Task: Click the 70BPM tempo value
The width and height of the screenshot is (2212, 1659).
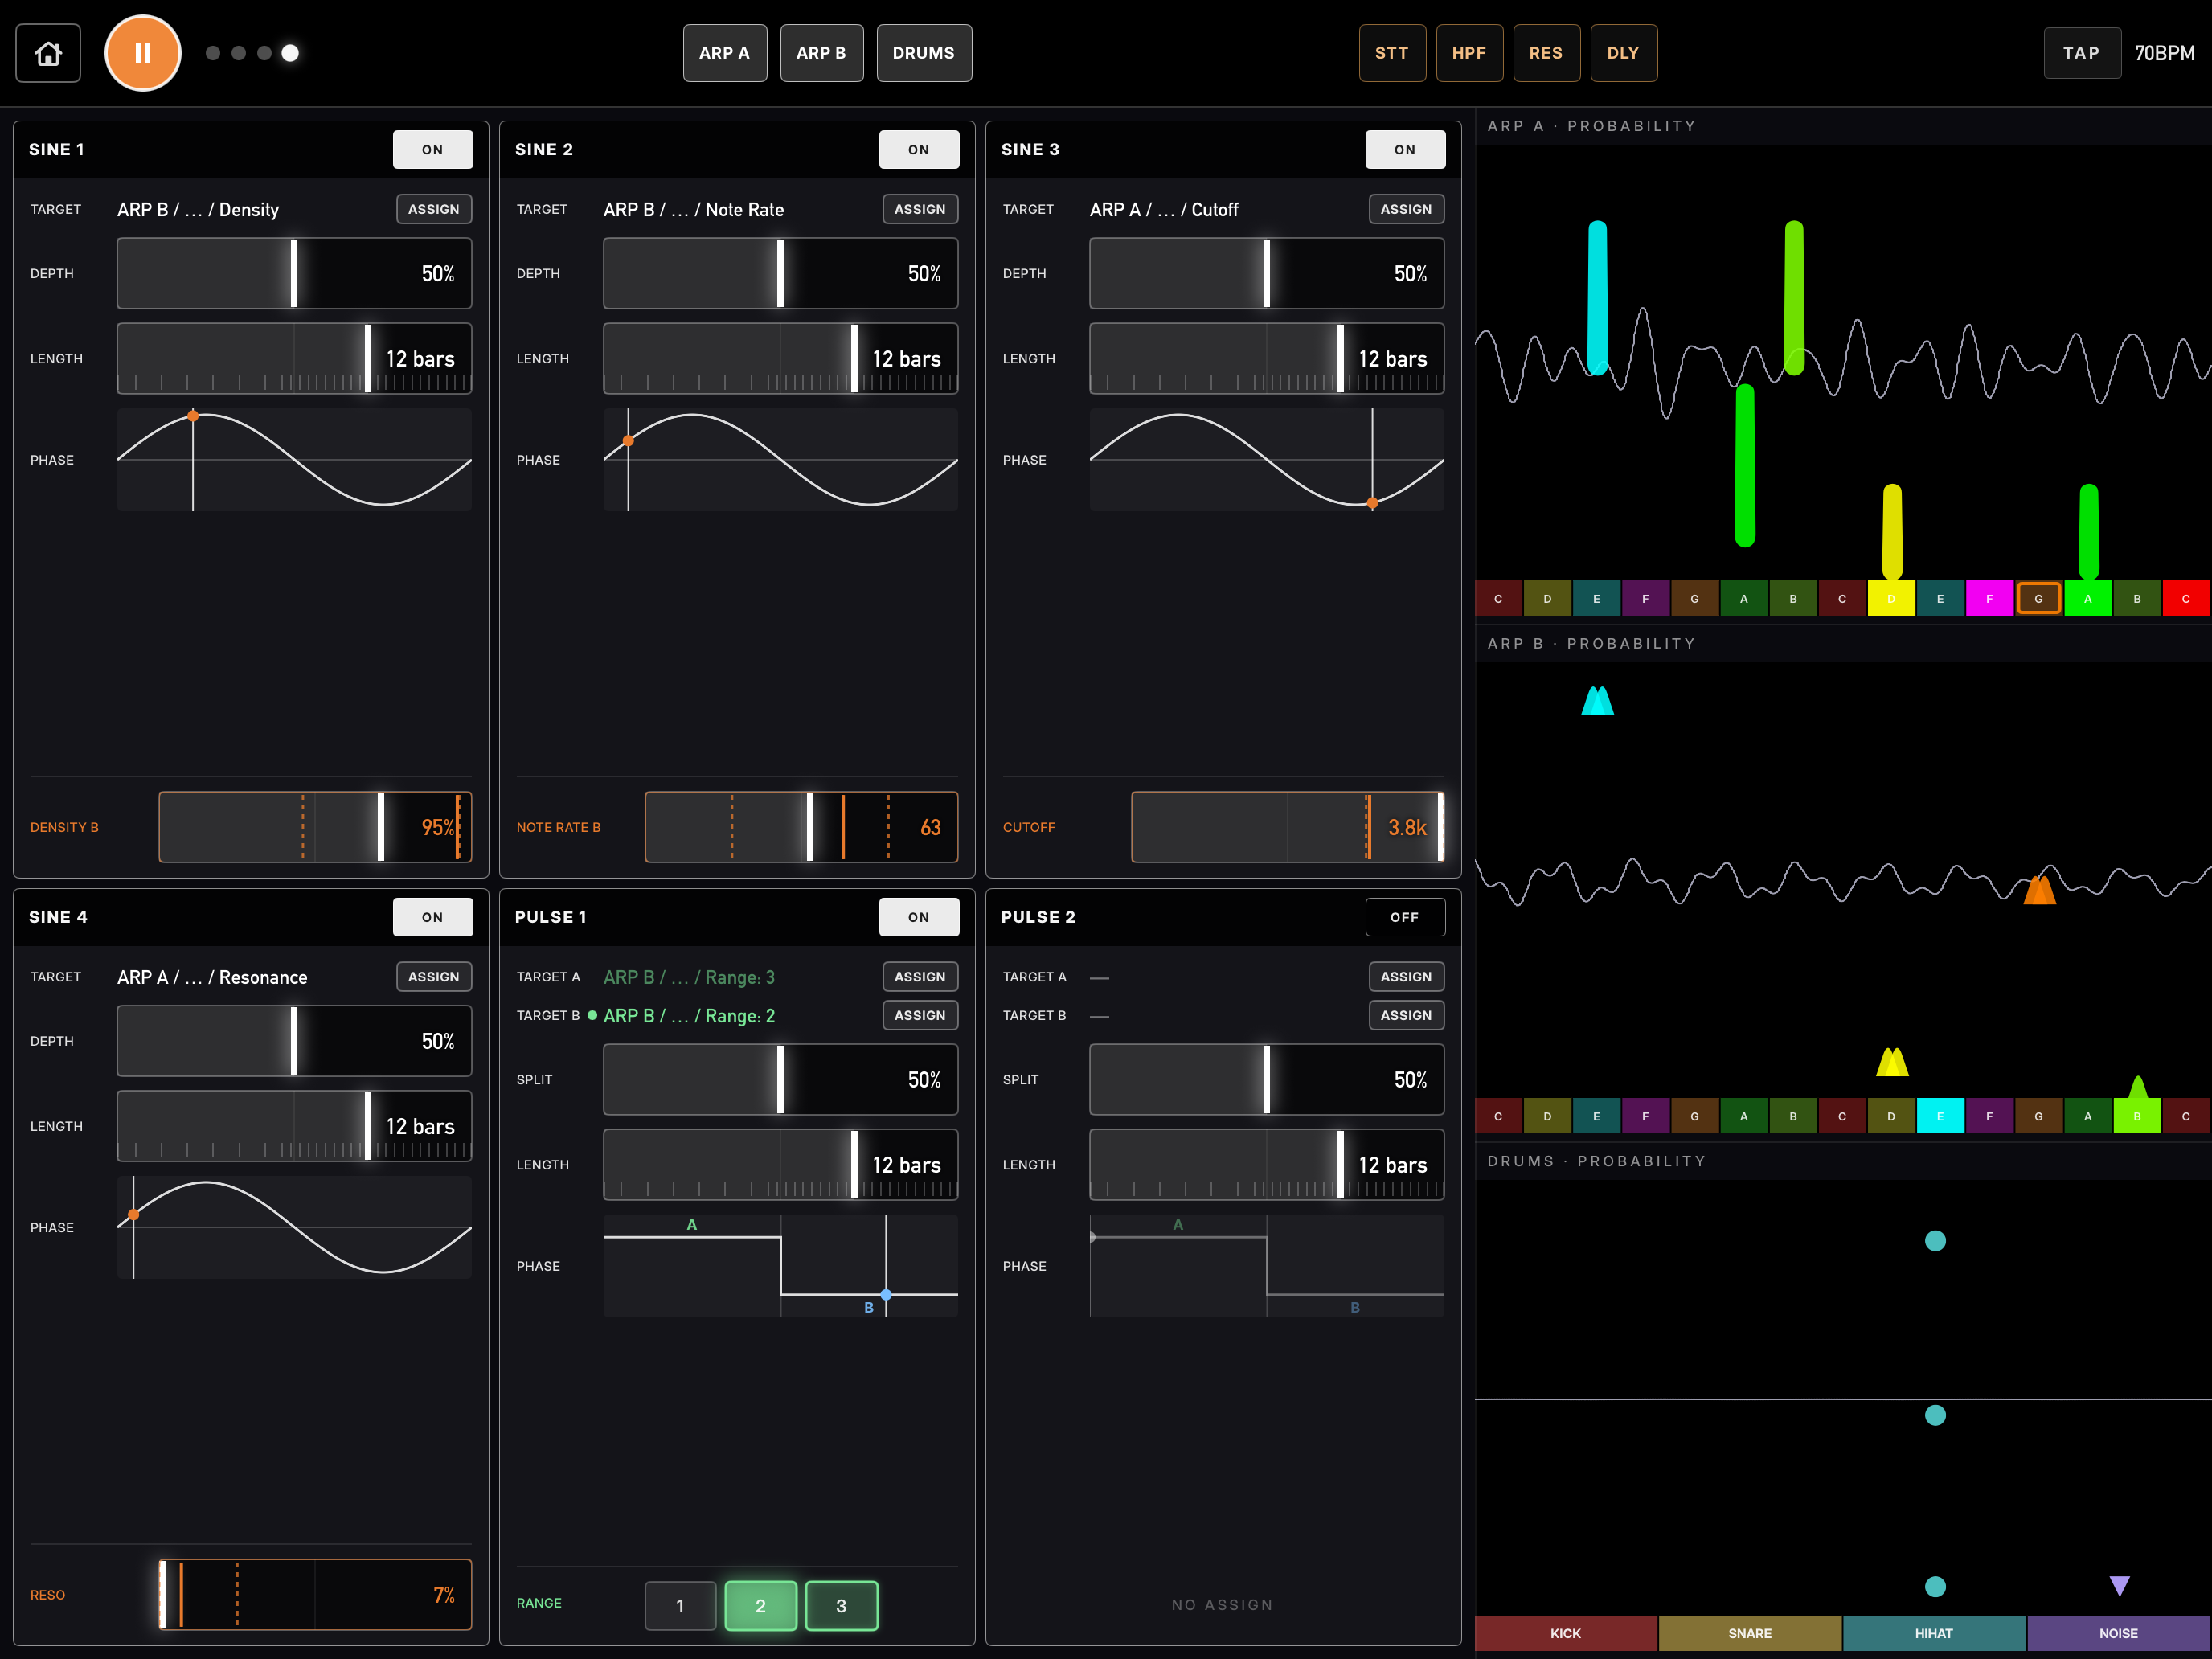Action: [x=2164, y=53]
